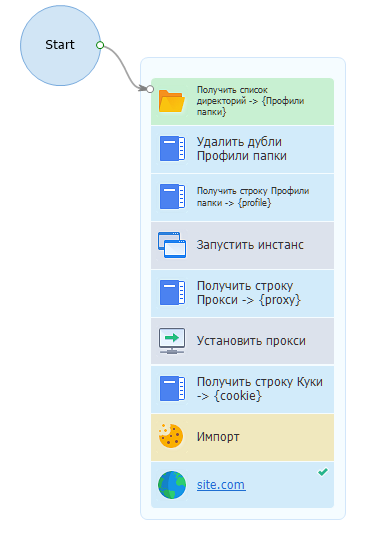Click the globe icon for site.com
The width and height of the screenshot is (372, 544).
(172, 485)
